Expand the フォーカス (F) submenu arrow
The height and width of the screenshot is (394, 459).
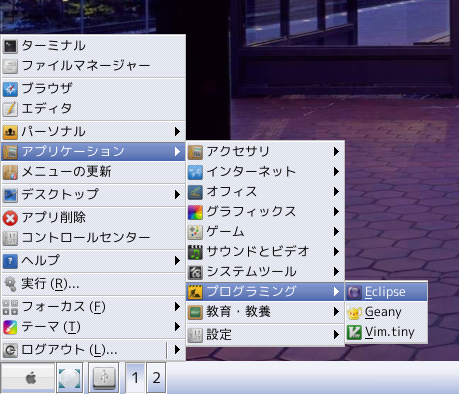pyautogui.click(x=177, y=306)
